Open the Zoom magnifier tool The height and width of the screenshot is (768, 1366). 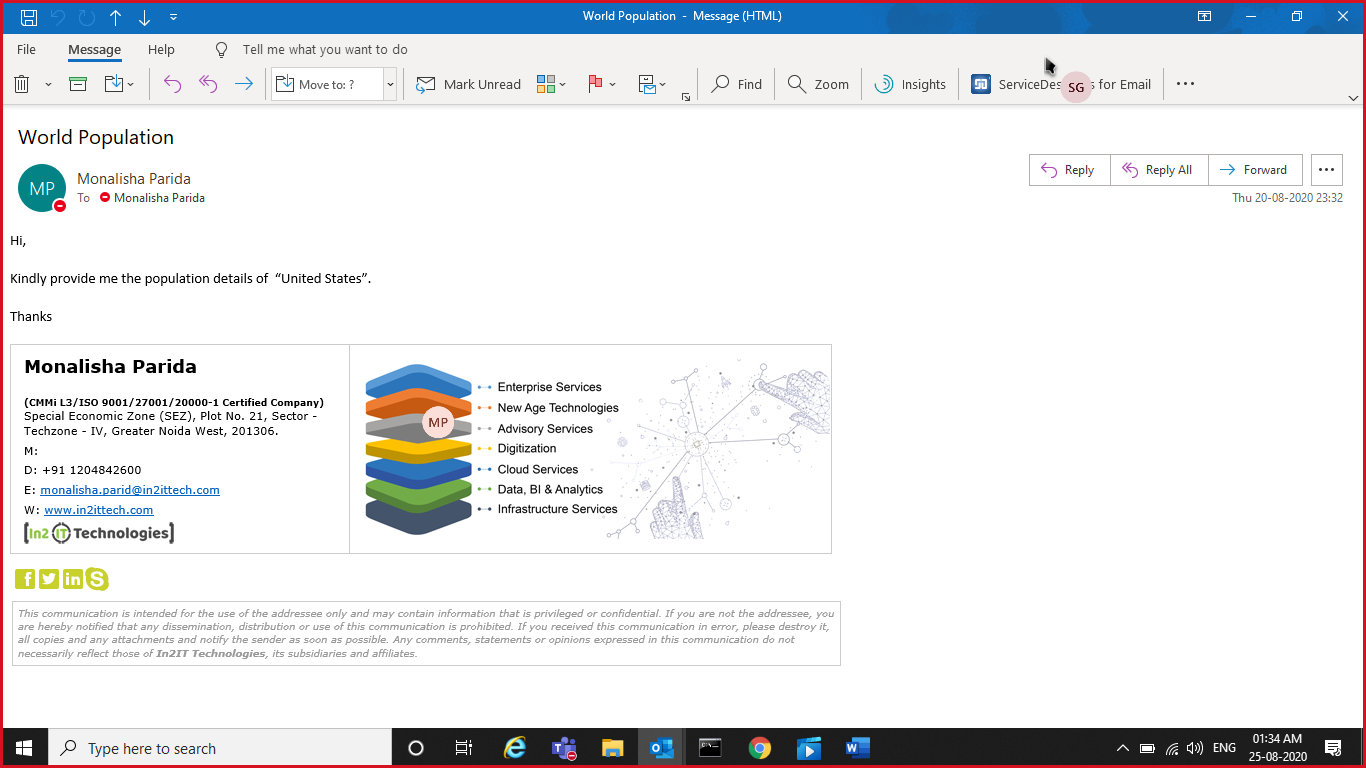point(818,84)
